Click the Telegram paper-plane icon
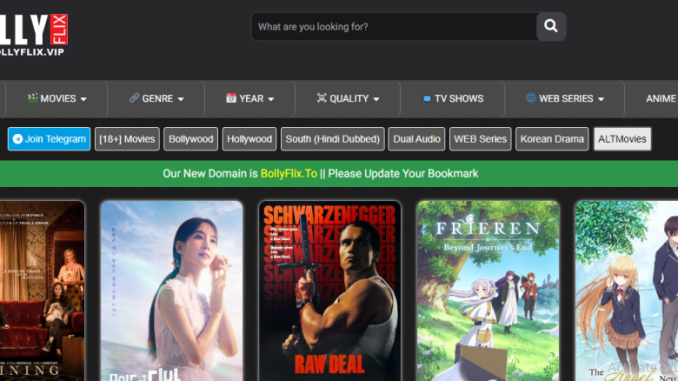 pyautogui.click(x=18, y=139)
